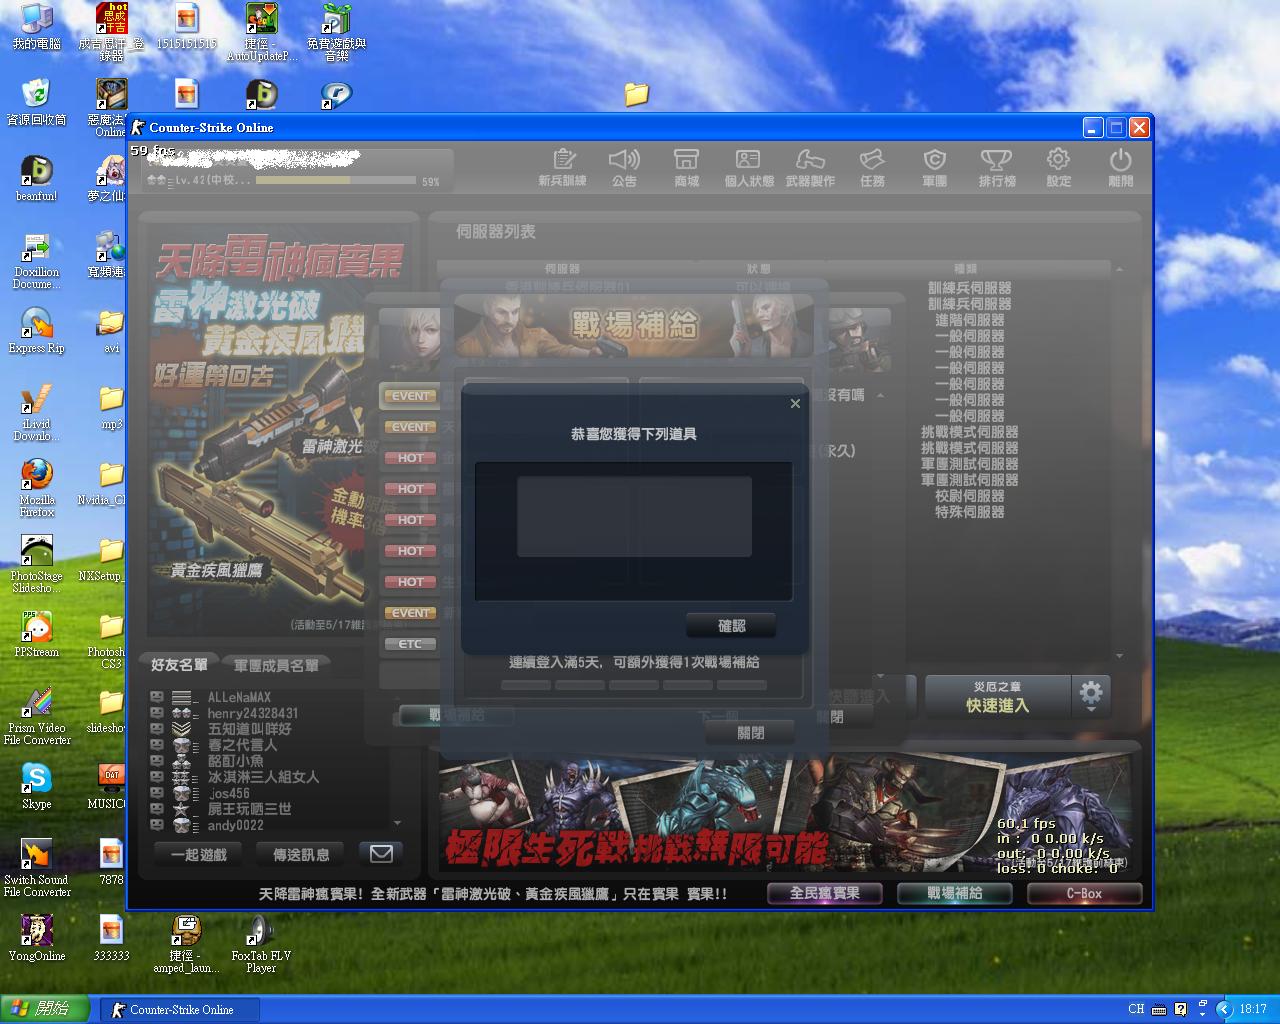Select the 免費遊戲與音樂 desktop shortcut

(336, 33)
